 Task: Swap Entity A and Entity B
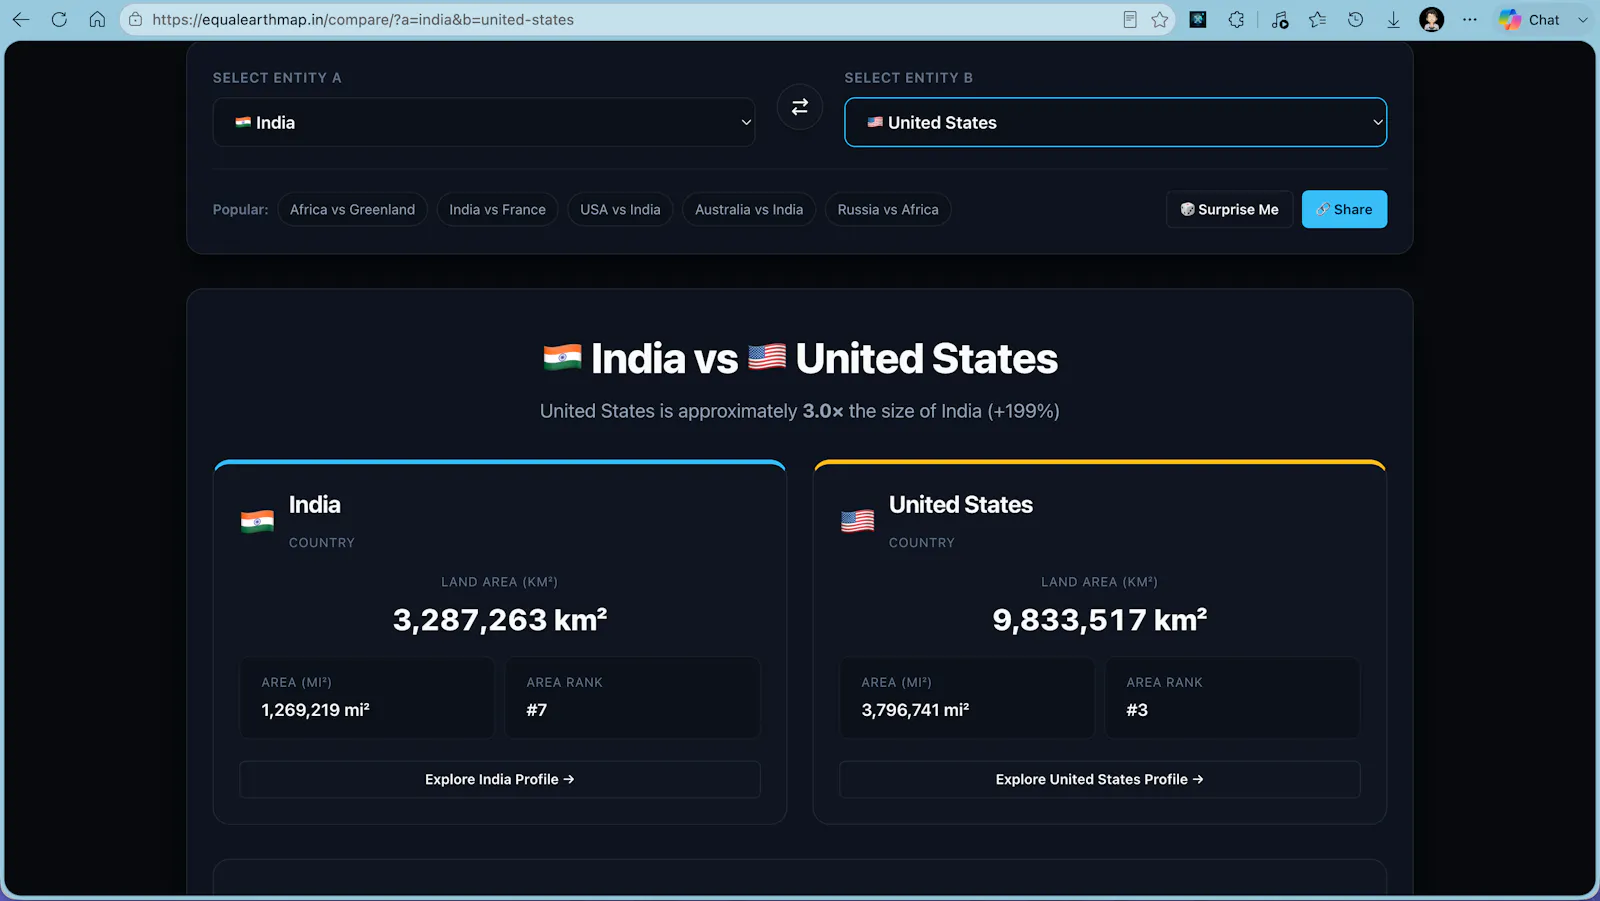[x=800, y=107]
